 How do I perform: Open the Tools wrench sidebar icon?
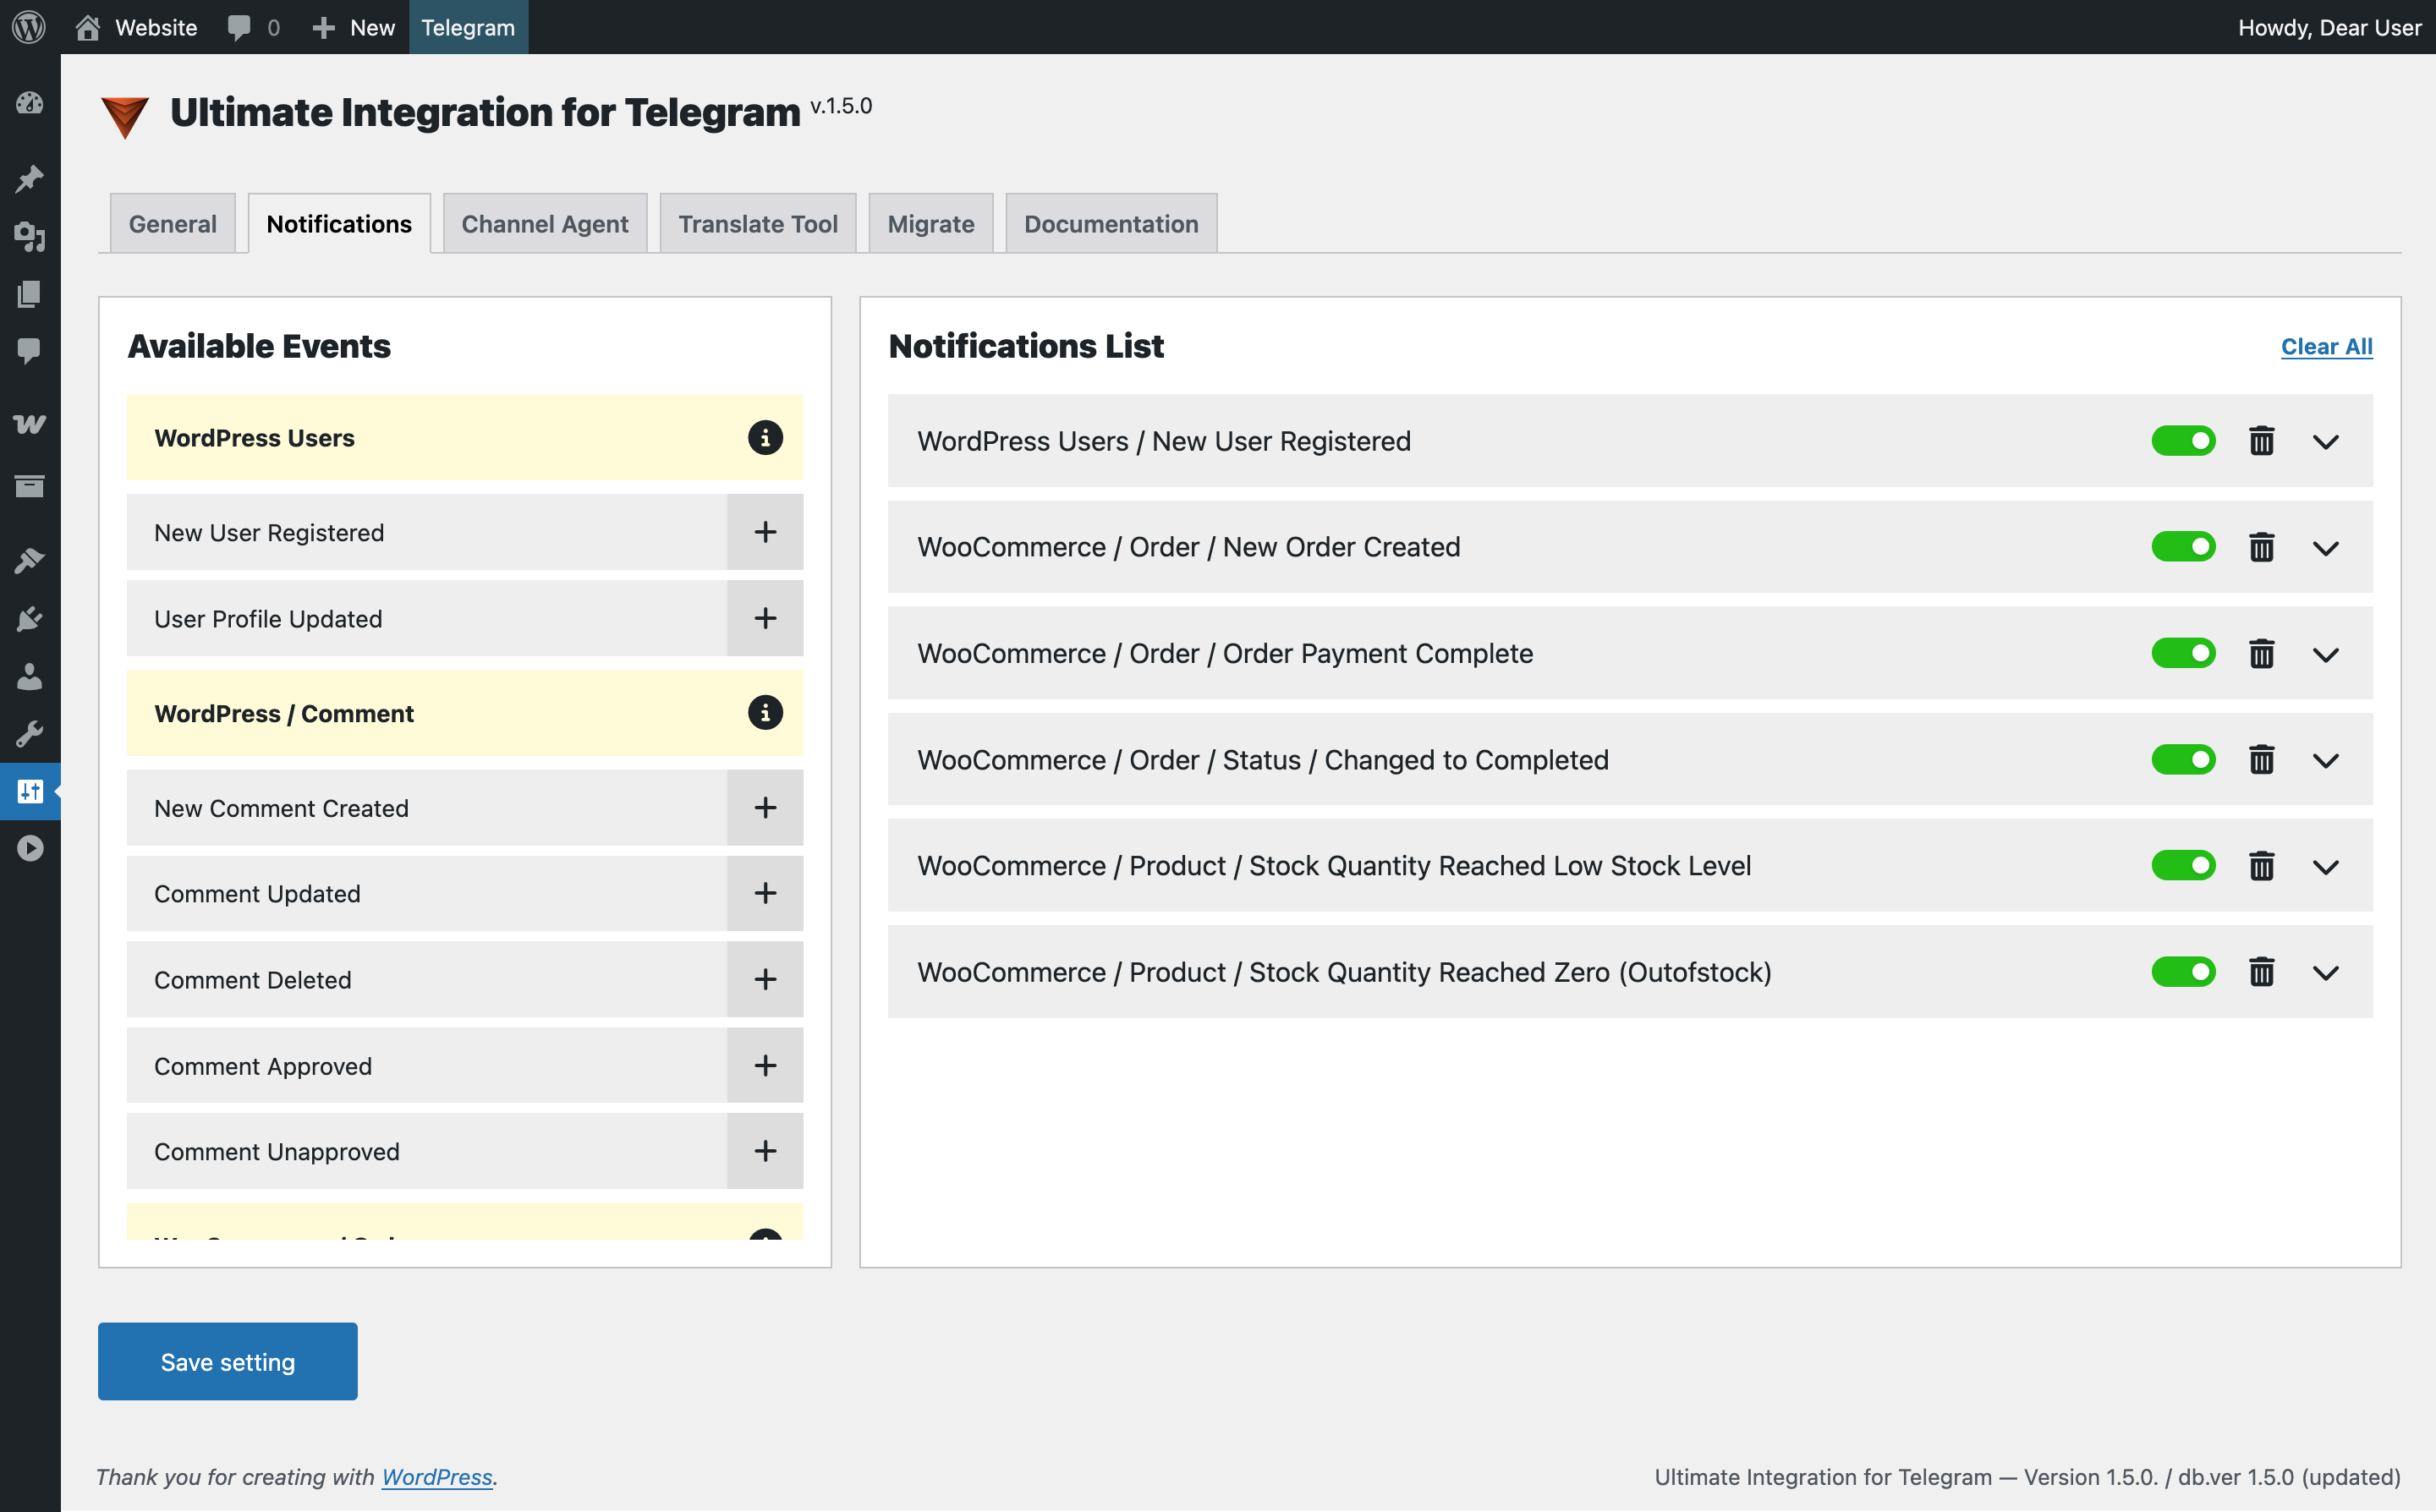30,734
